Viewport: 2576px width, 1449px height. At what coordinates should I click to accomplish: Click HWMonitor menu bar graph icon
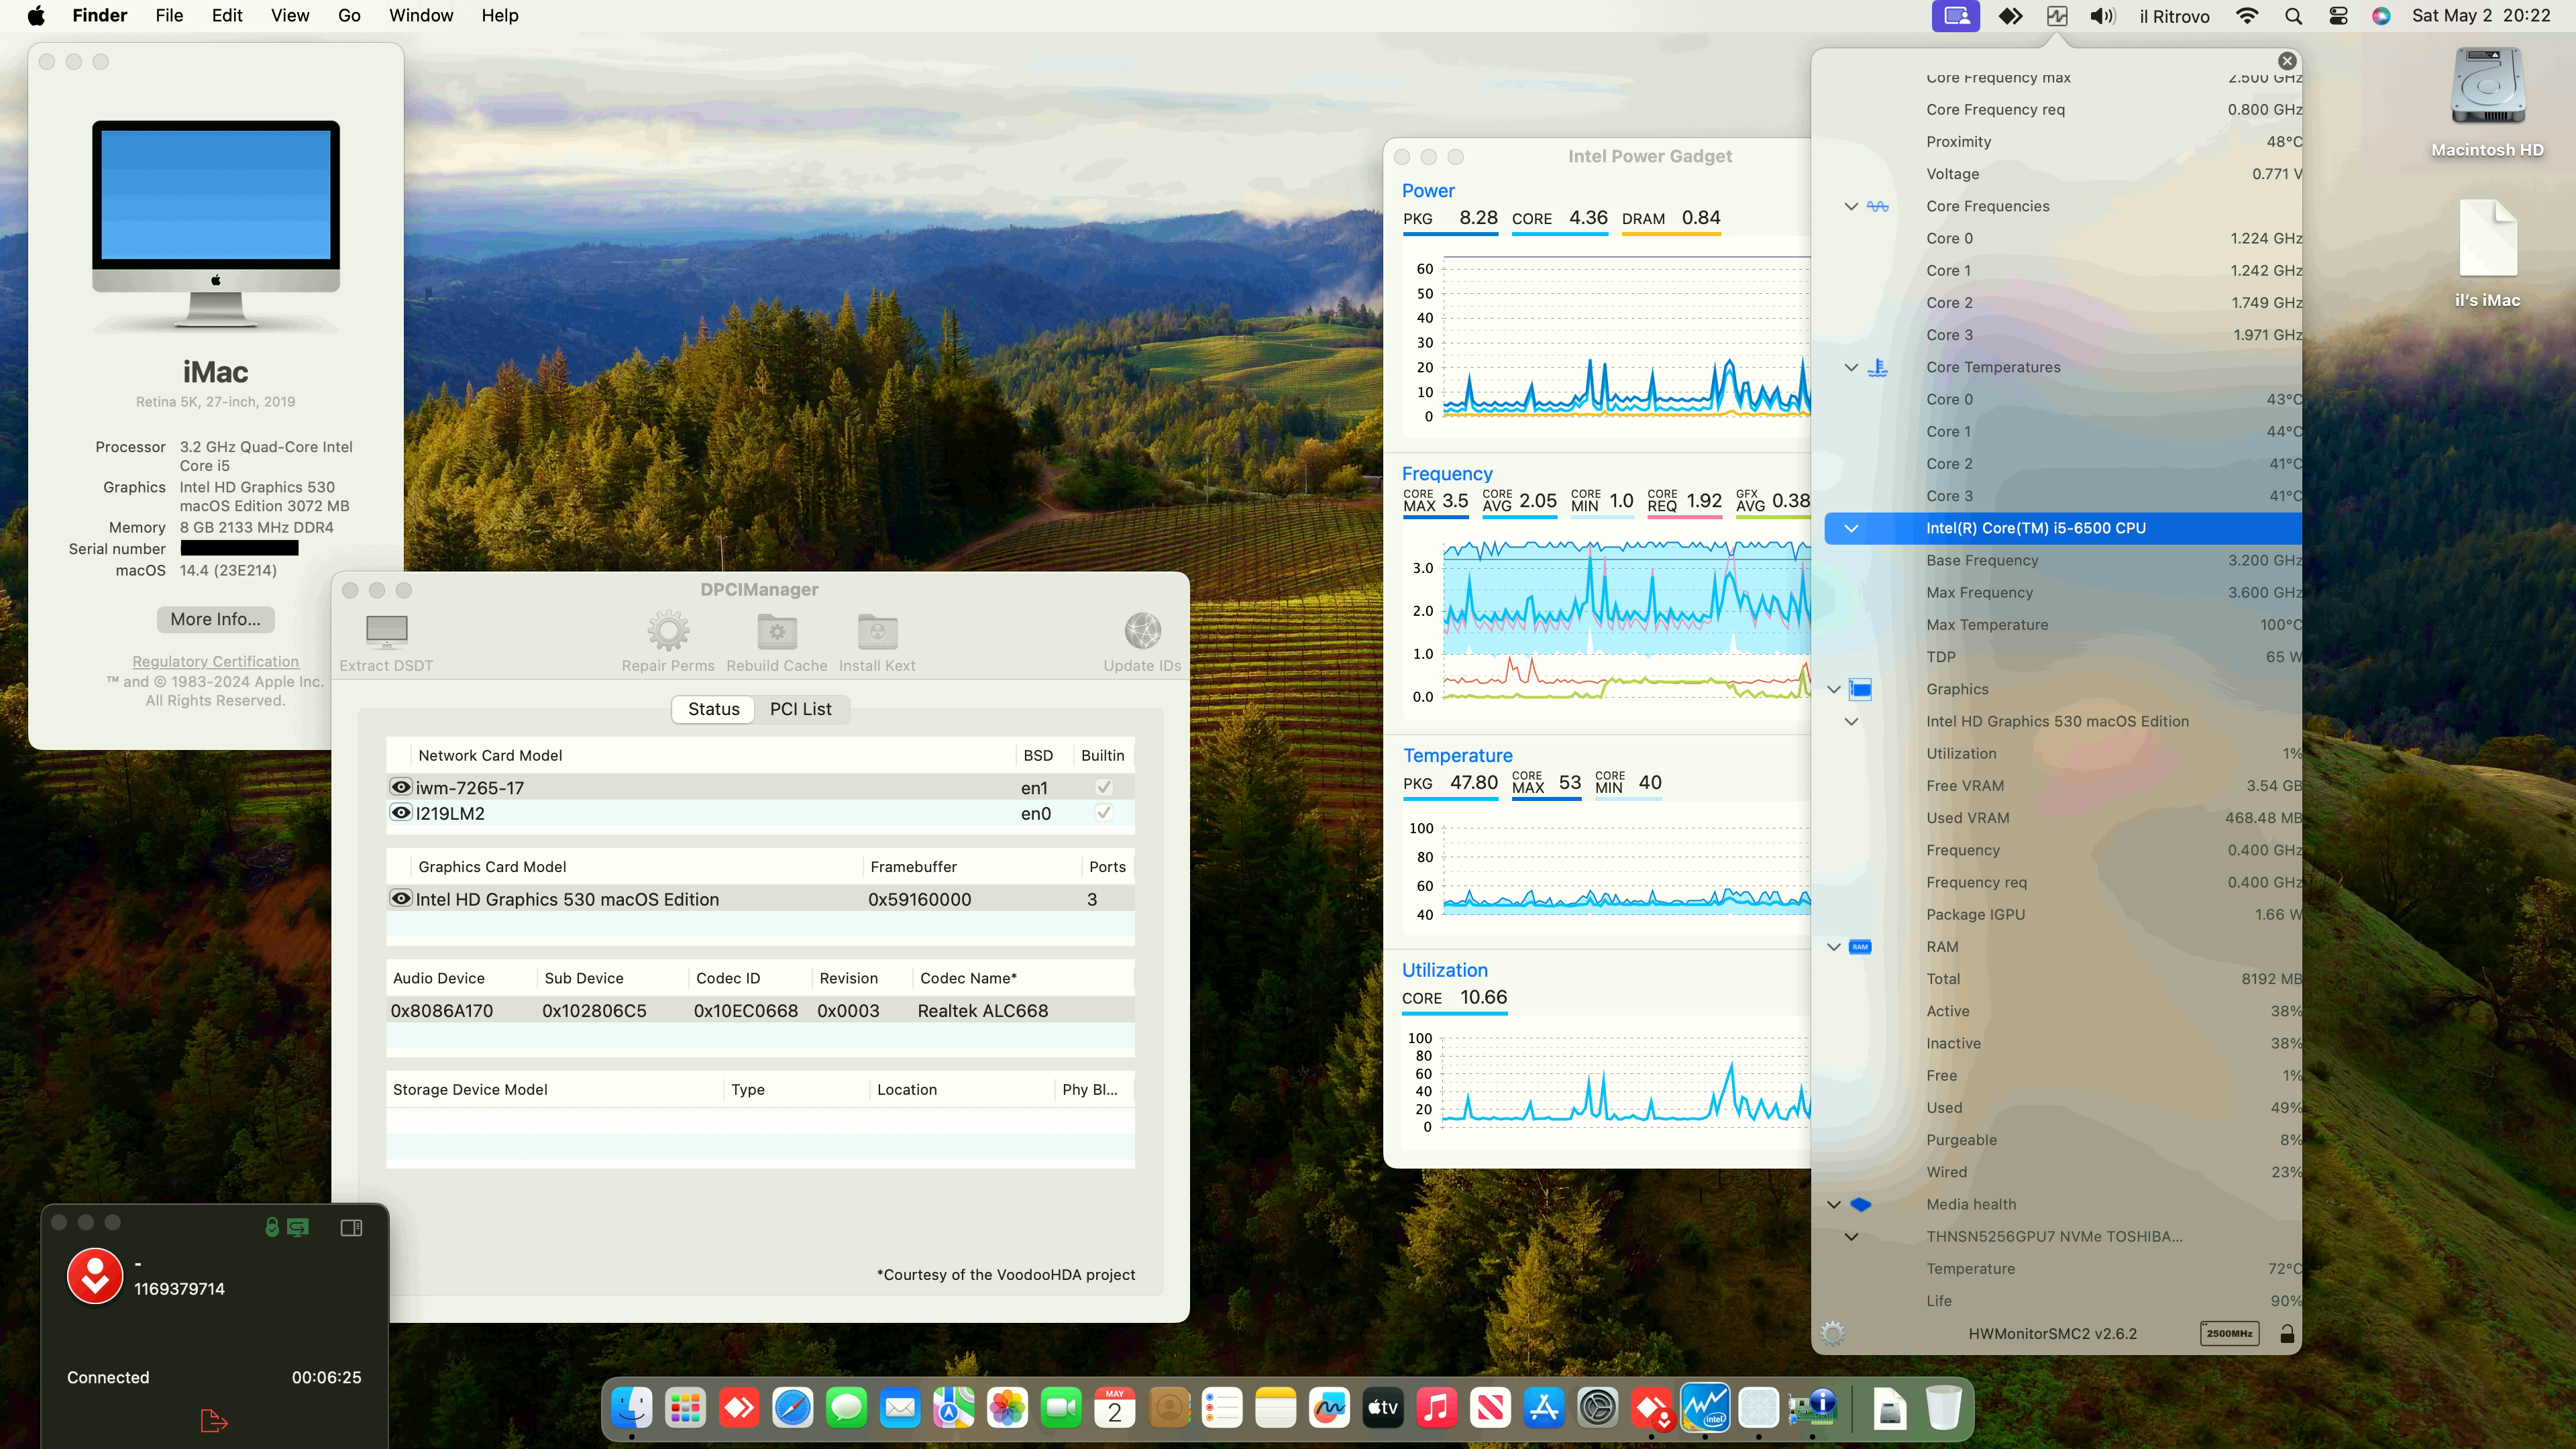(2057, 16)
